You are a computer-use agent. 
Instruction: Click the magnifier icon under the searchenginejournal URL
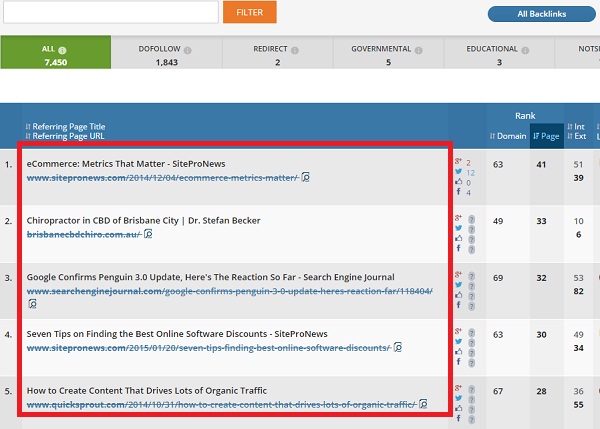point(32,303)
